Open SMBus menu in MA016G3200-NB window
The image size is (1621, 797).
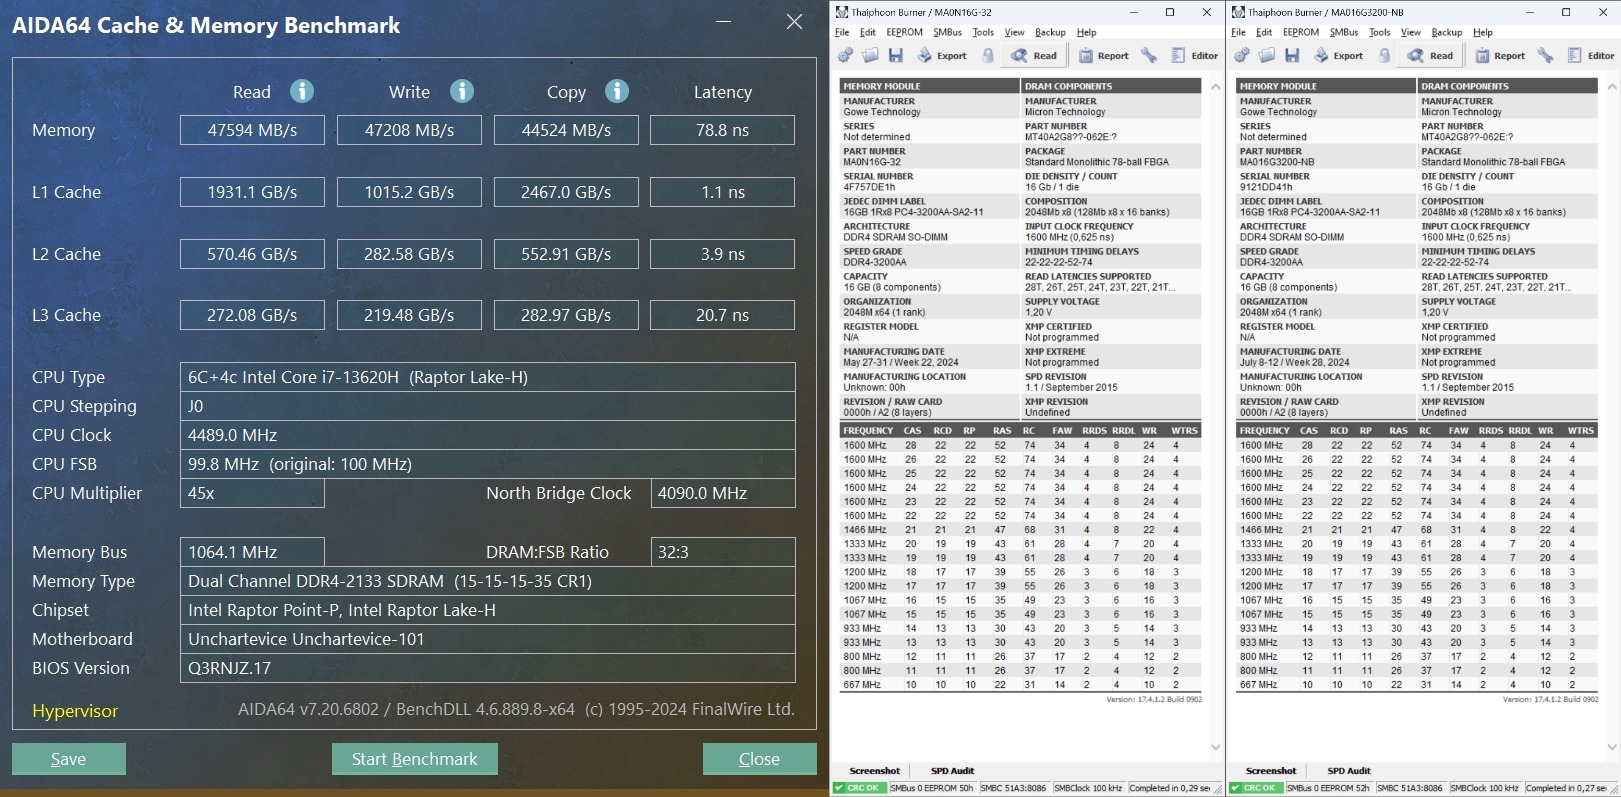click(1344, 32)
